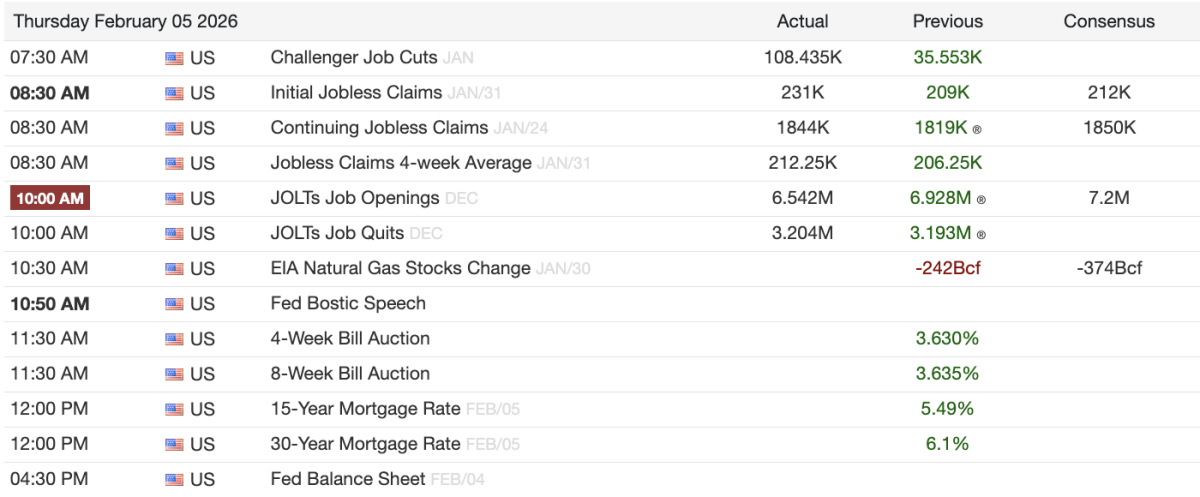Click the Consensus column header

[x=1109, y=21]
